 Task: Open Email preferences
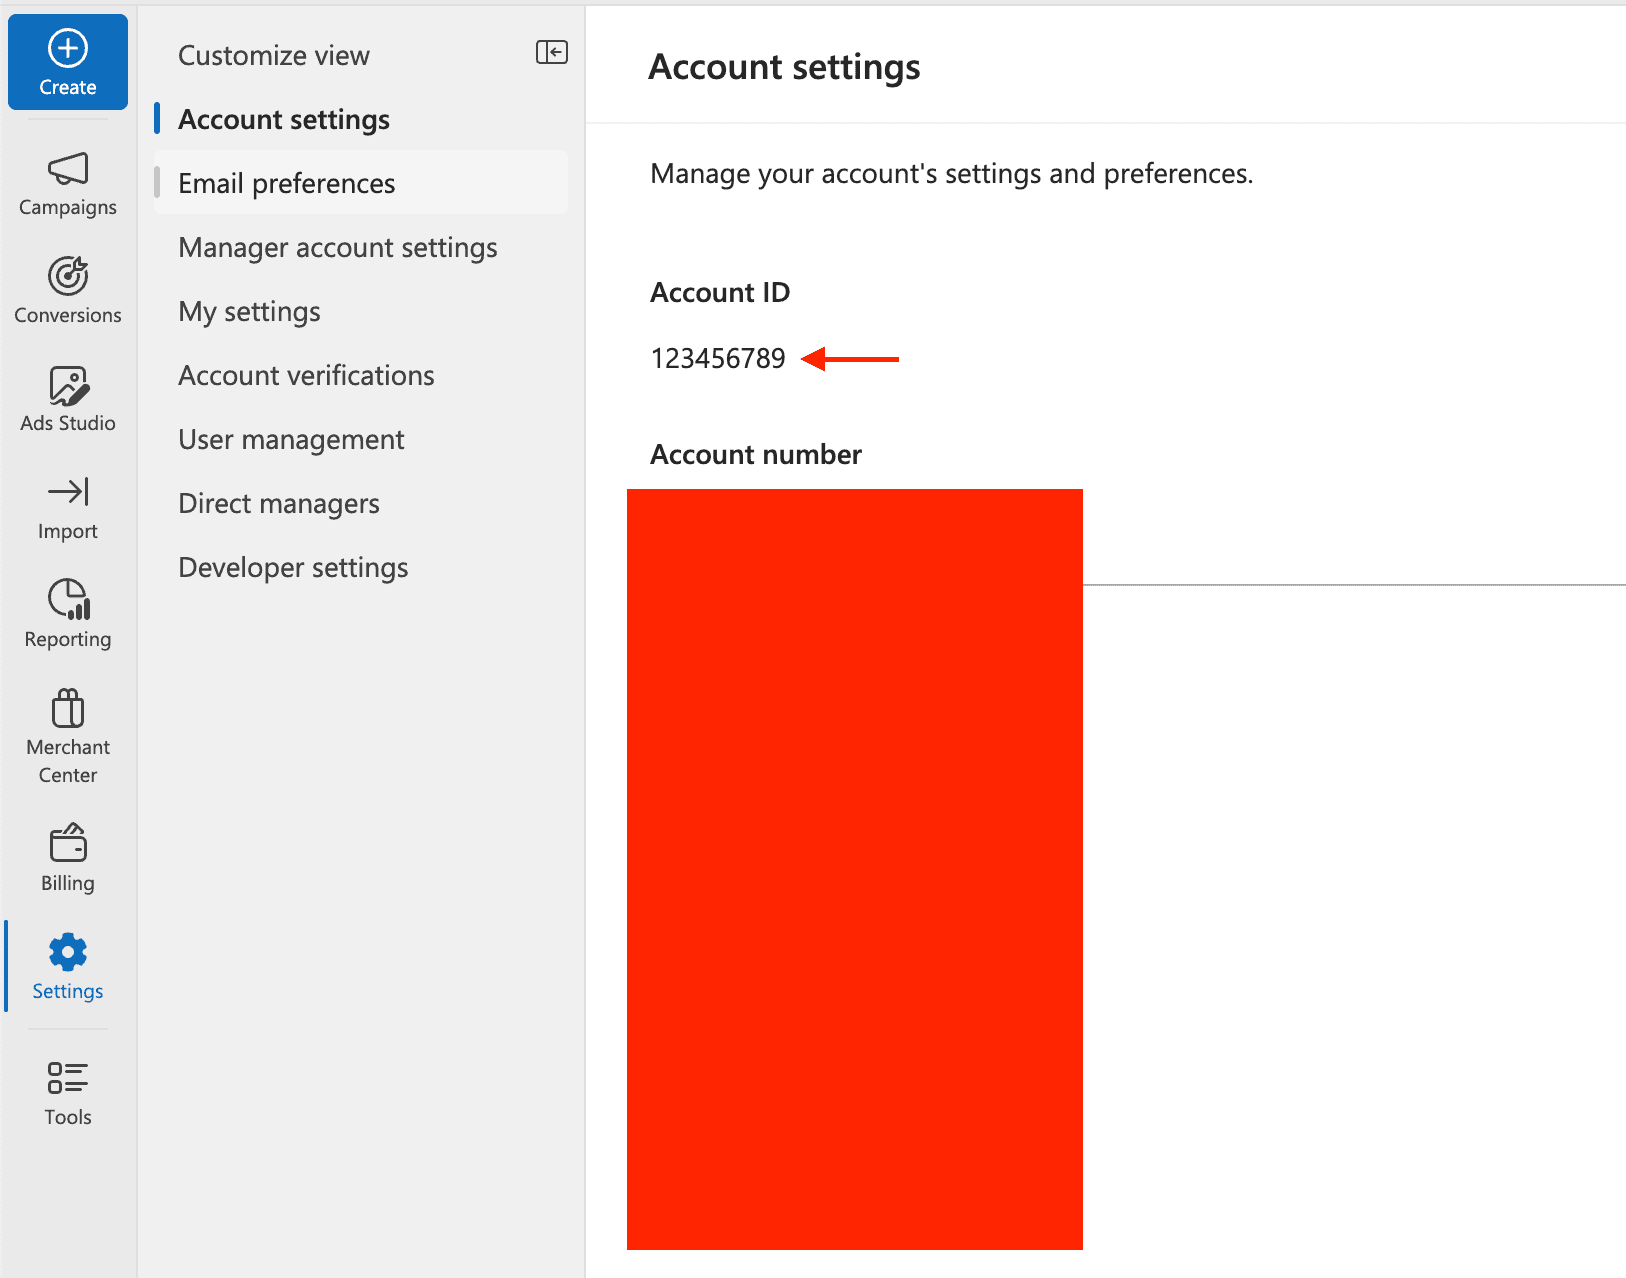click(286, 183)
